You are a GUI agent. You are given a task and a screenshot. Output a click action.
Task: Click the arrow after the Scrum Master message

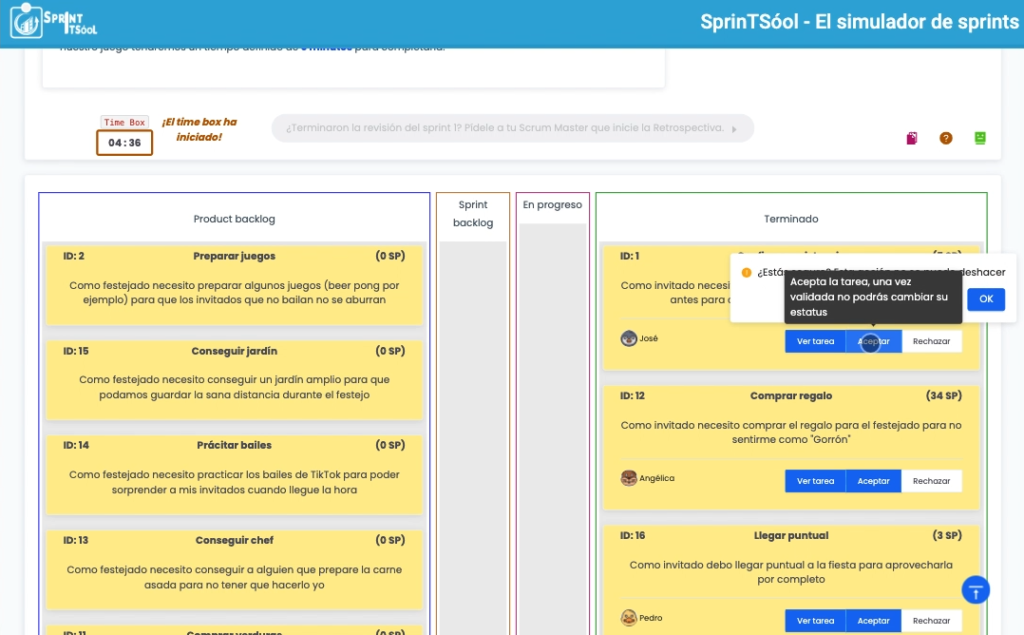(735, 129)
